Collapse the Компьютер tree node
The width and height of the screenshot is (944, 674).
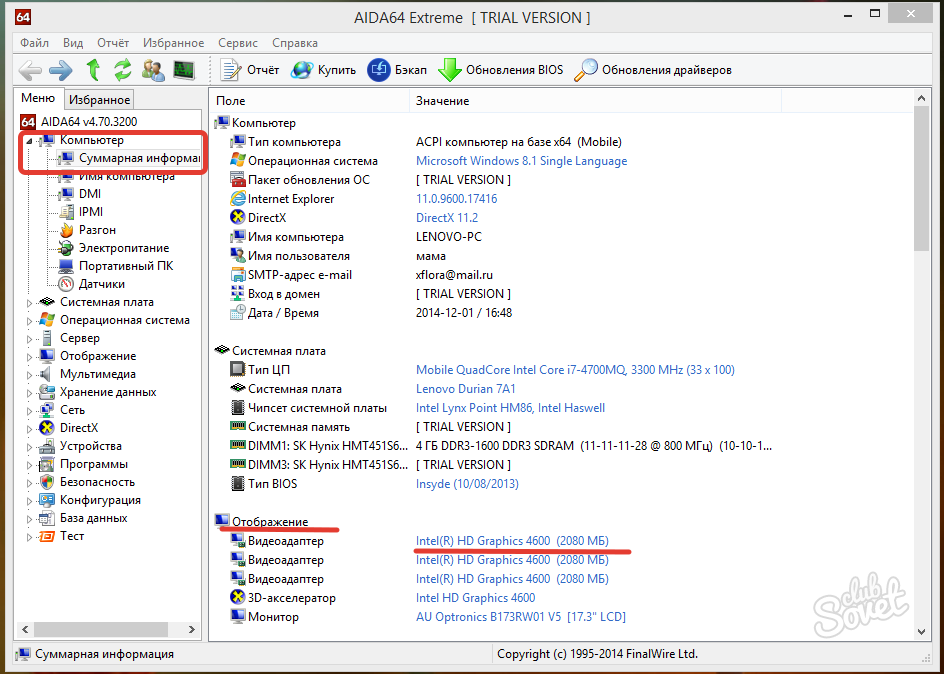[x=29, y=140]
